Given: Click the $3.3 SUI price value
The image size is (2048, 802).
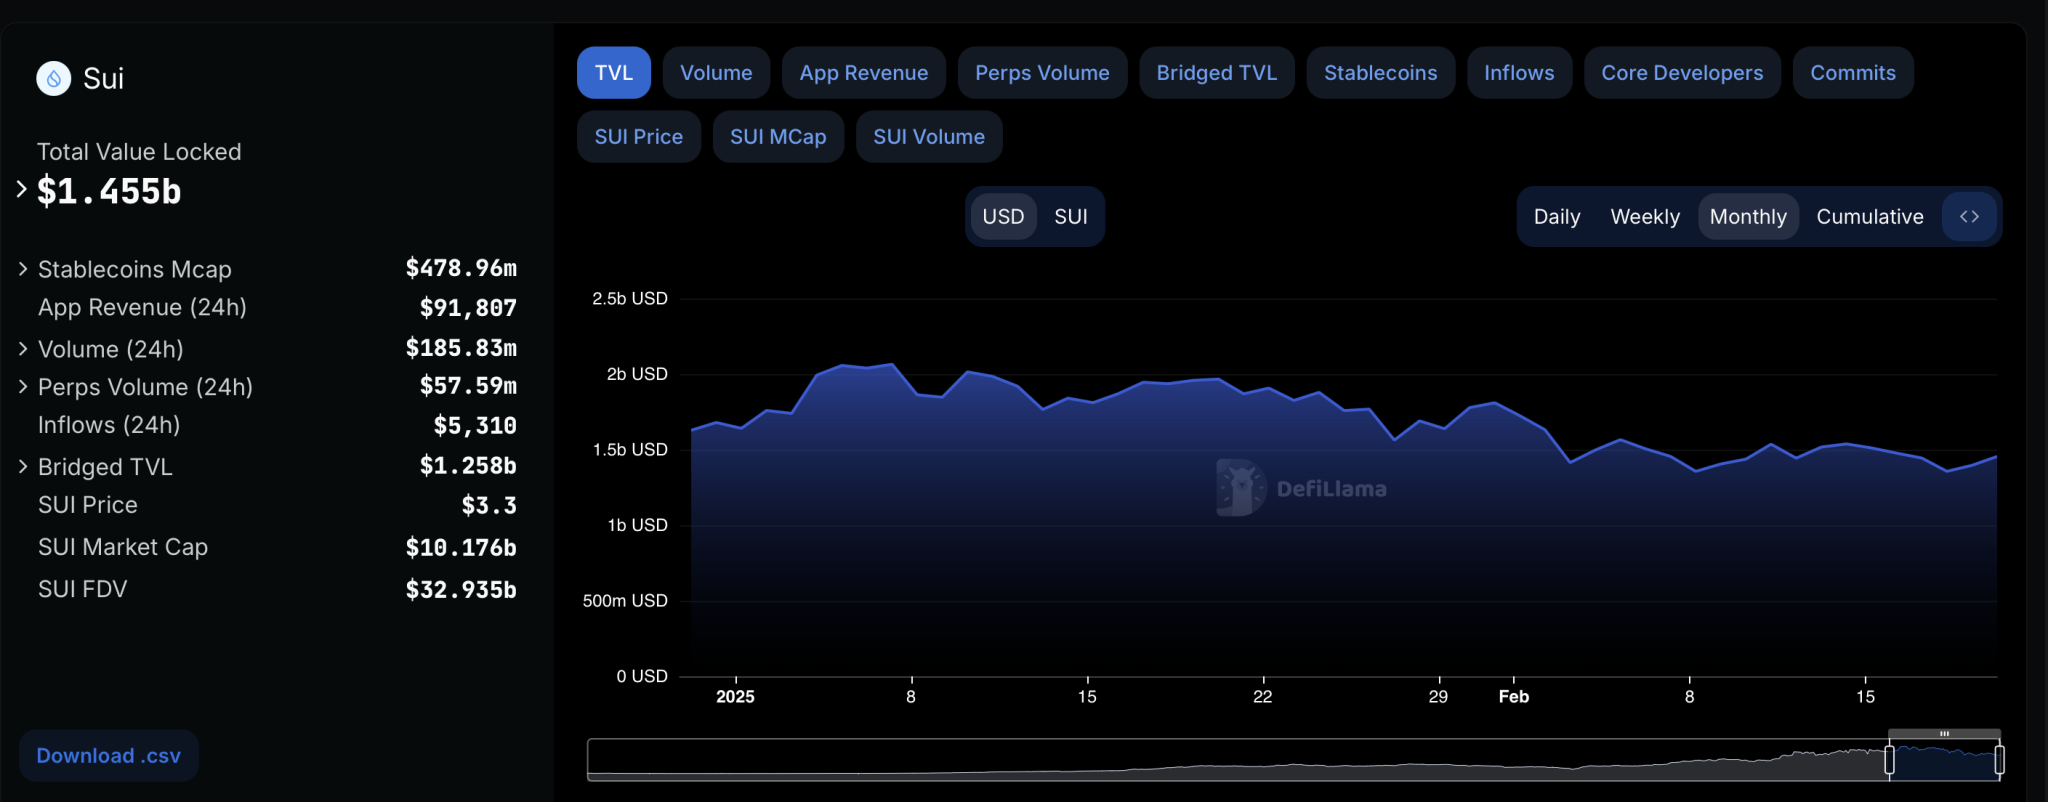Looking at the screenshot, I should [489, 506].
